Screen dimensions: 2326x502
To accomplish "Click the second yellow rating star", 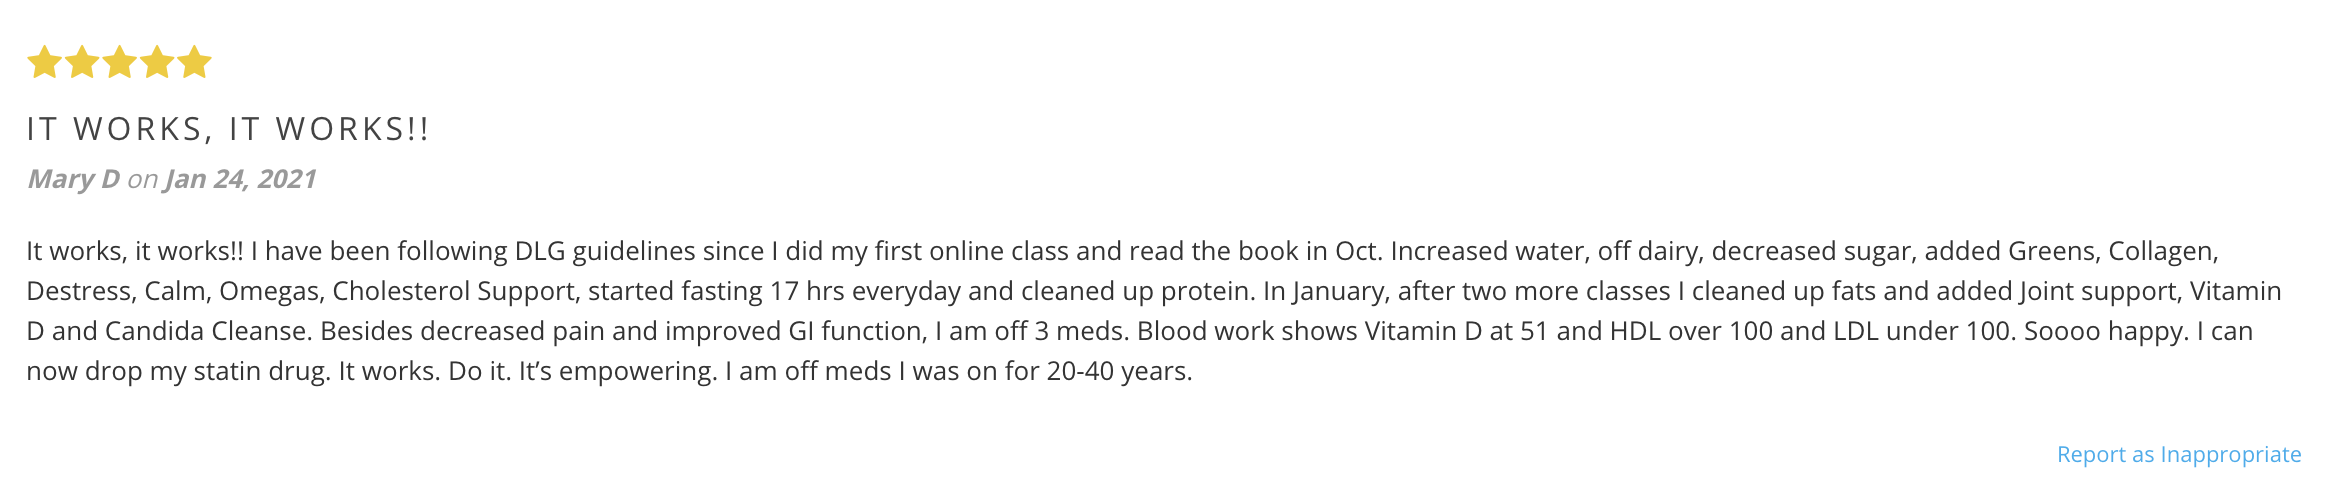I will [x=82, y=62].
